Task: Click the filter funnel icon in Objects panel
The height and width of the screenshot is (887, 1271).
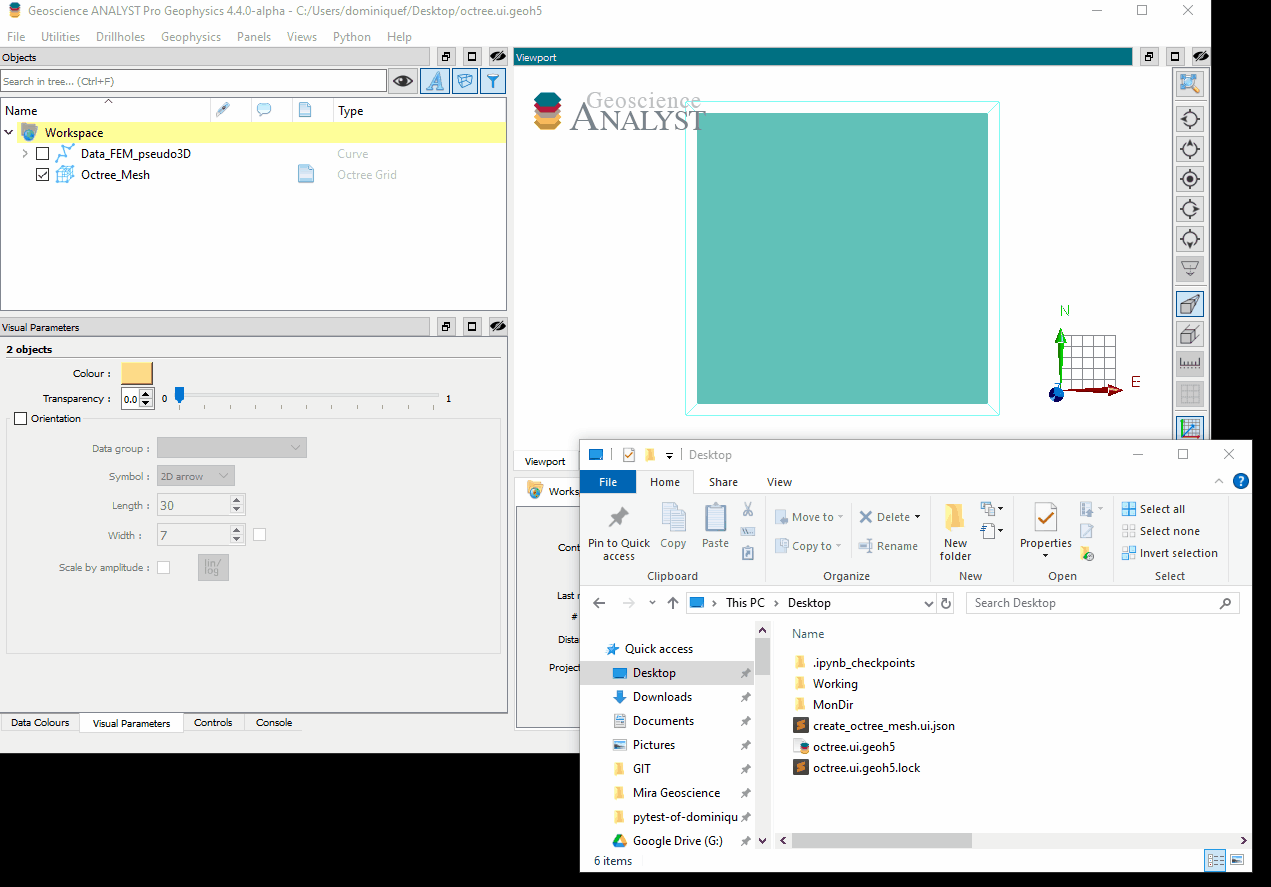Action: click(492, 82)
